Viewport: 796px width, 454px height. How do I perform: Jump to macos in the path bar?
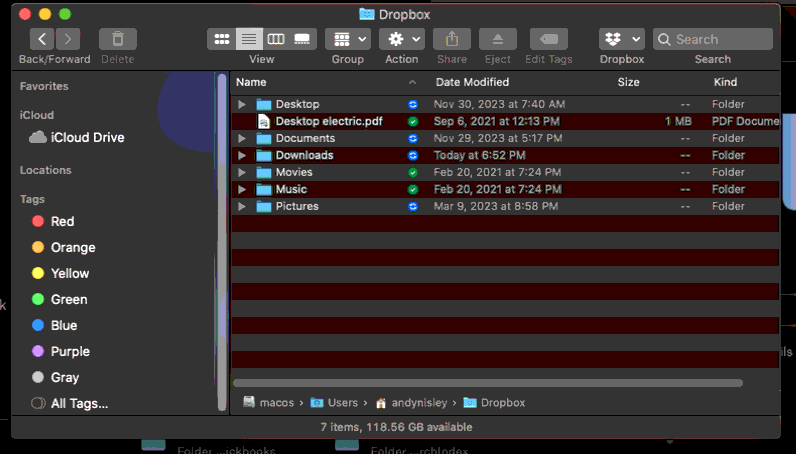click(269, 403)
